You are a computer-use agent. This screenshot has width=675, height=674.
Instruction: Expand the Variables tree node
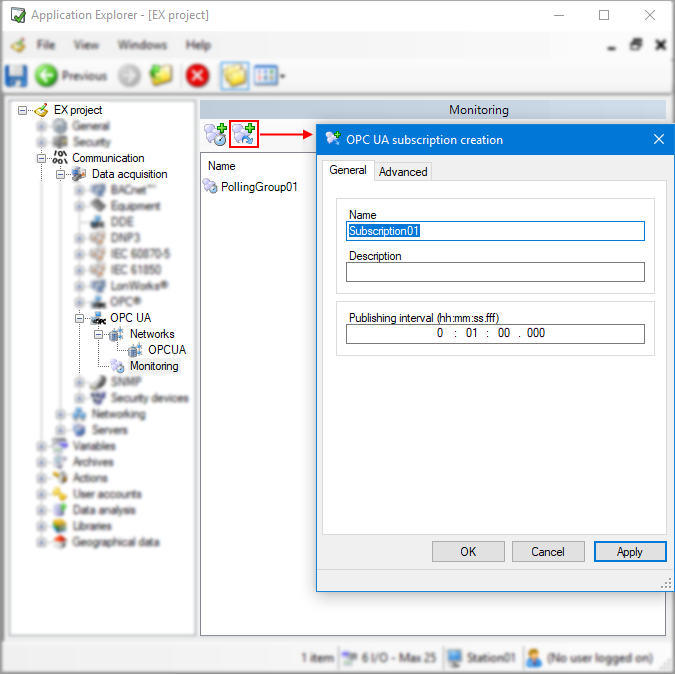coord(42,446)
